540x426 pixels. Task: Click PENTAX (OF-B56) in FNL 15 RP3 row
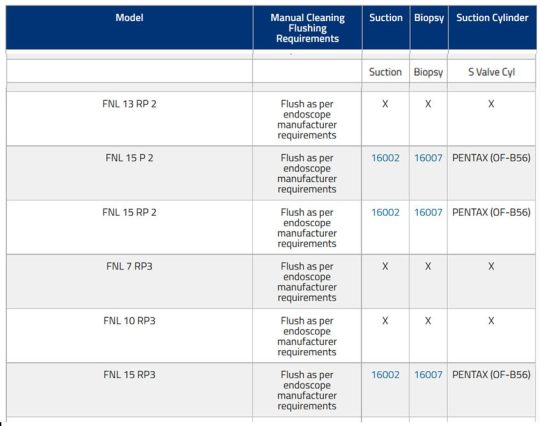coord(491,374)
